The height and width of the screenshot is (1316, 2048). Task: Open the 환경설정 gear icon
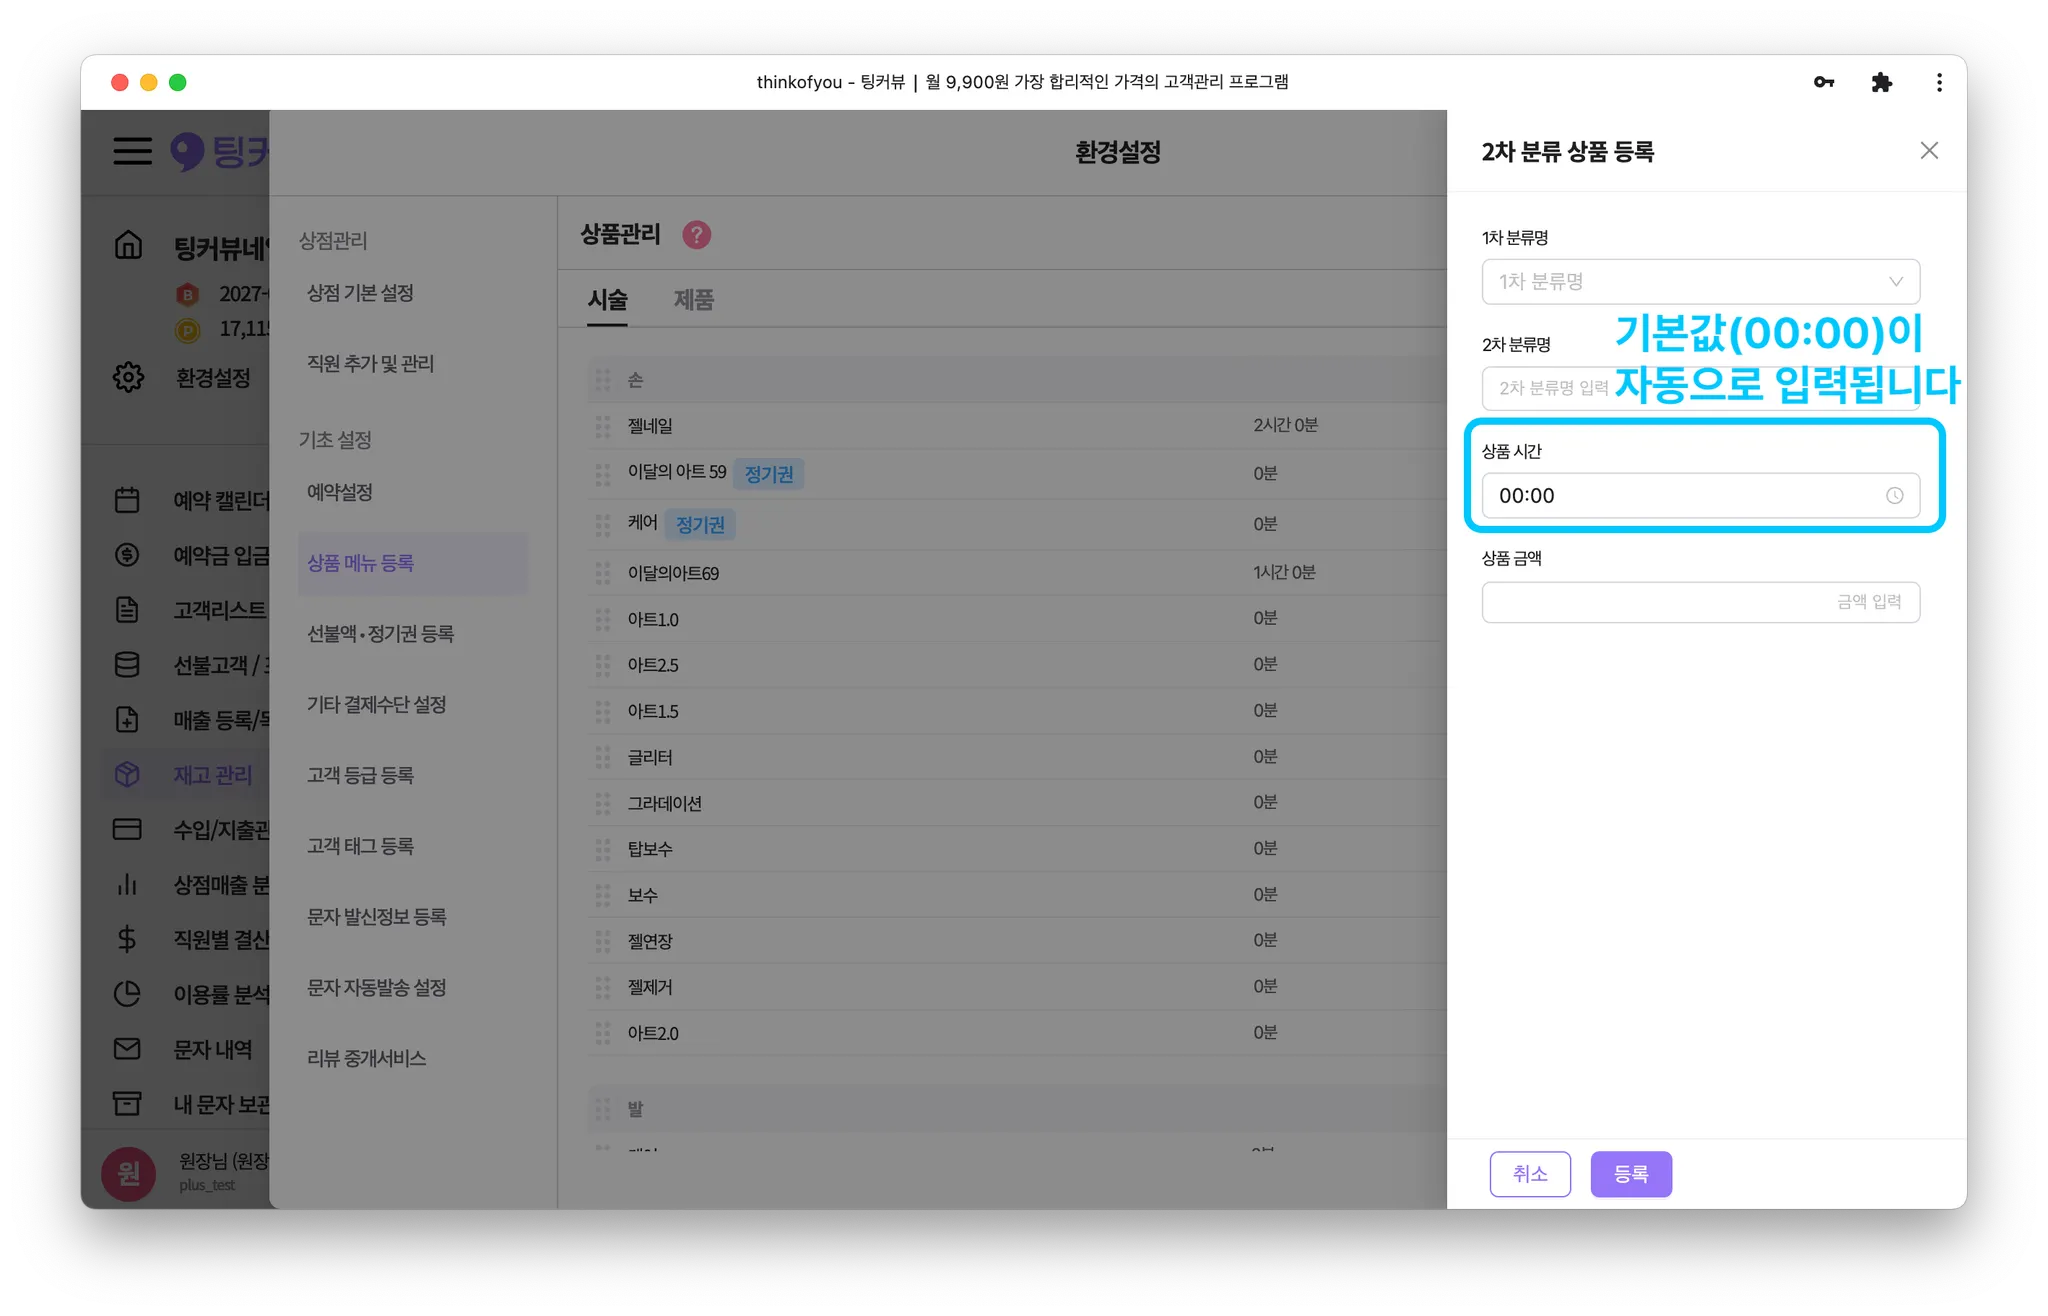(128, 377)
